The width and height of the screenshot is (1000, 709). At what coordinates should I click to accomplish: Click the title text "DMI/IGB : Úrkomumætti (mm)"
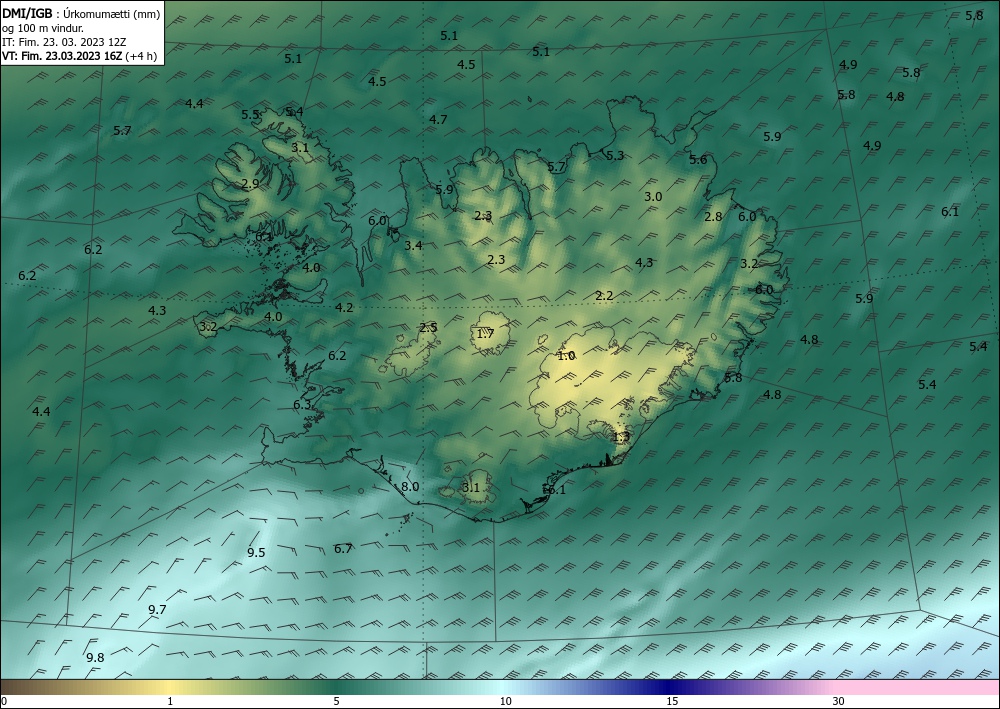pos(81,12)
